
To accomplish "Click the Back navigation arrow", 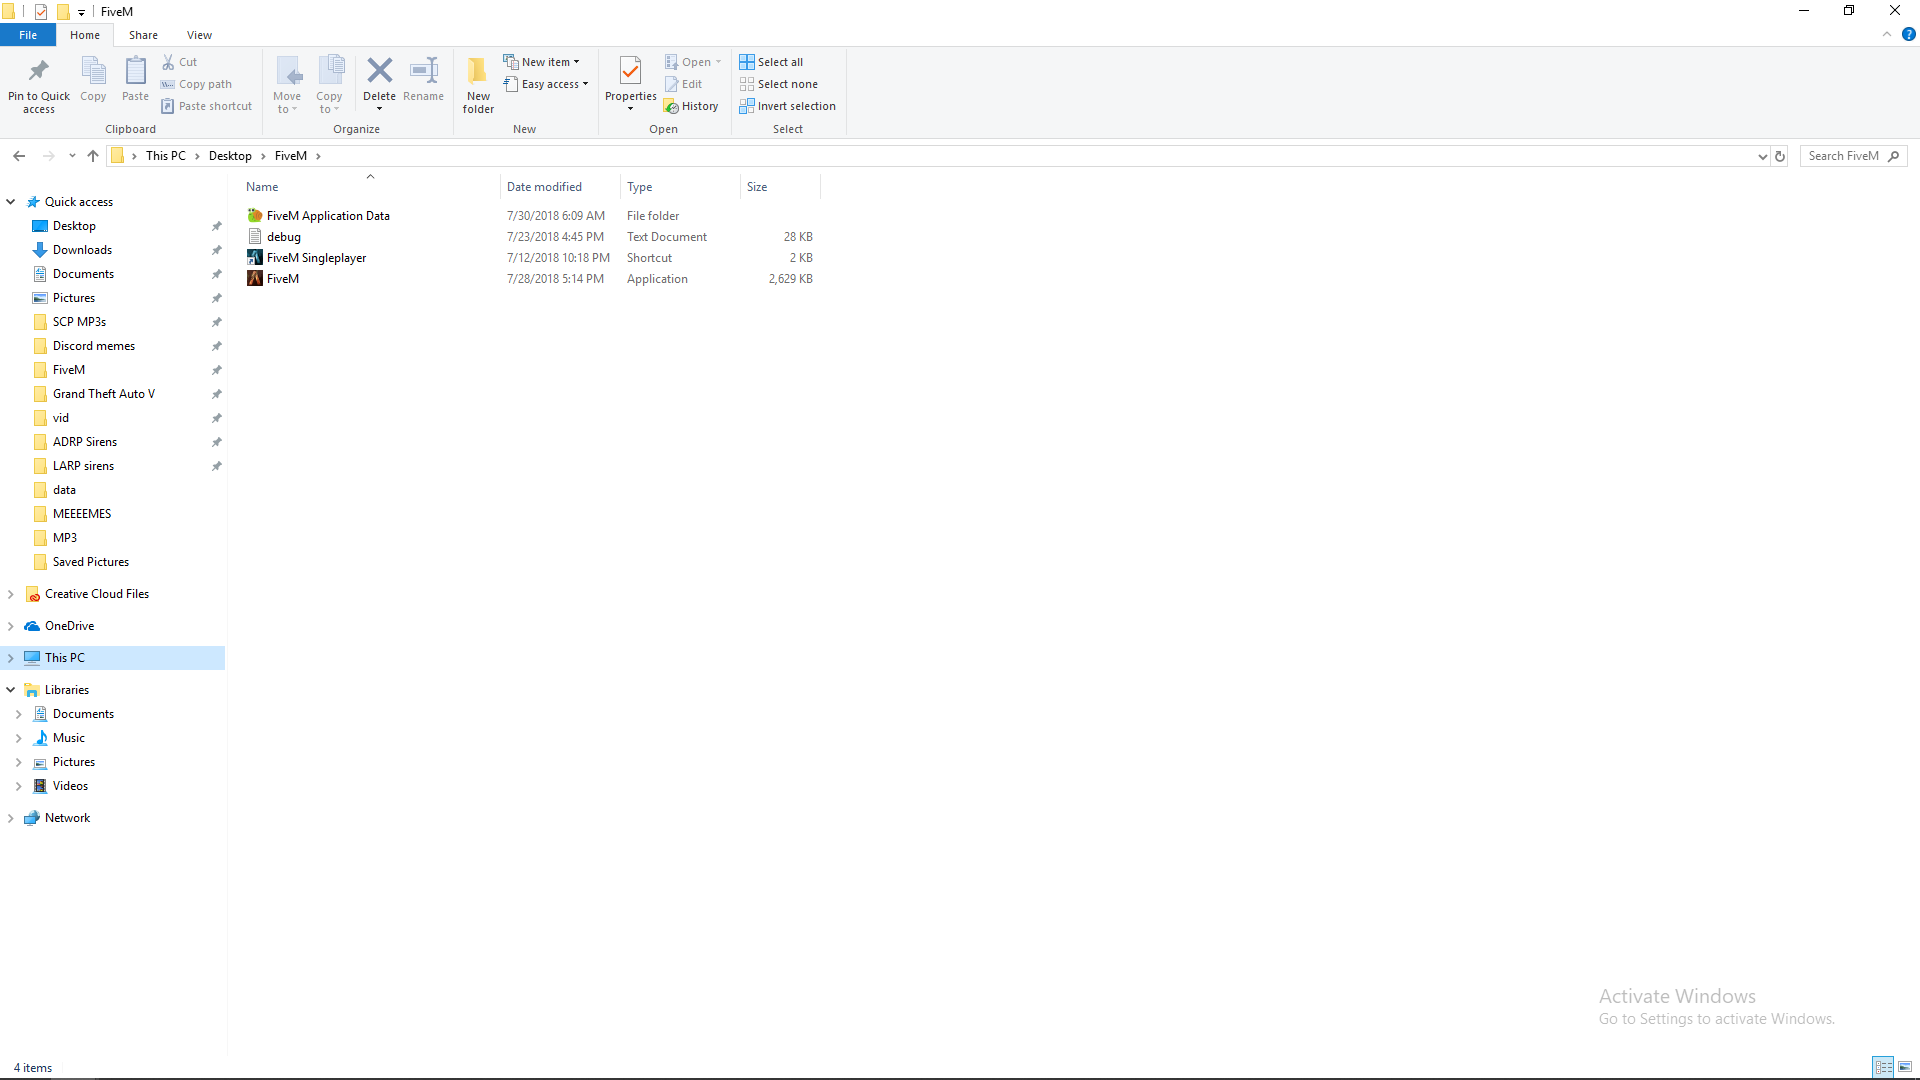I will click(x=19, y=156).
